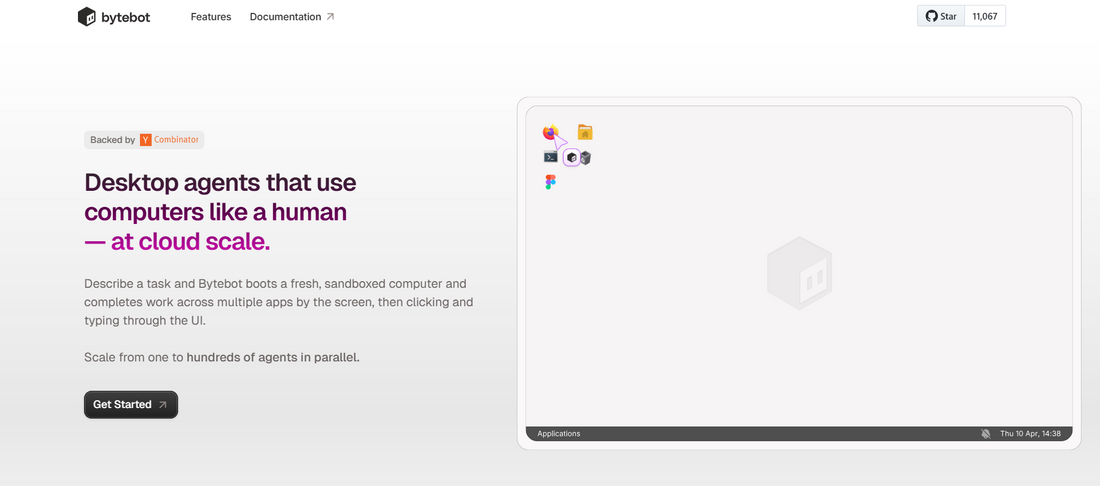Image resolution: width=1100 pixels, height=486 pixels.
Task: Open the Firefox icon on demo desktop
Action: coord(550,132)
